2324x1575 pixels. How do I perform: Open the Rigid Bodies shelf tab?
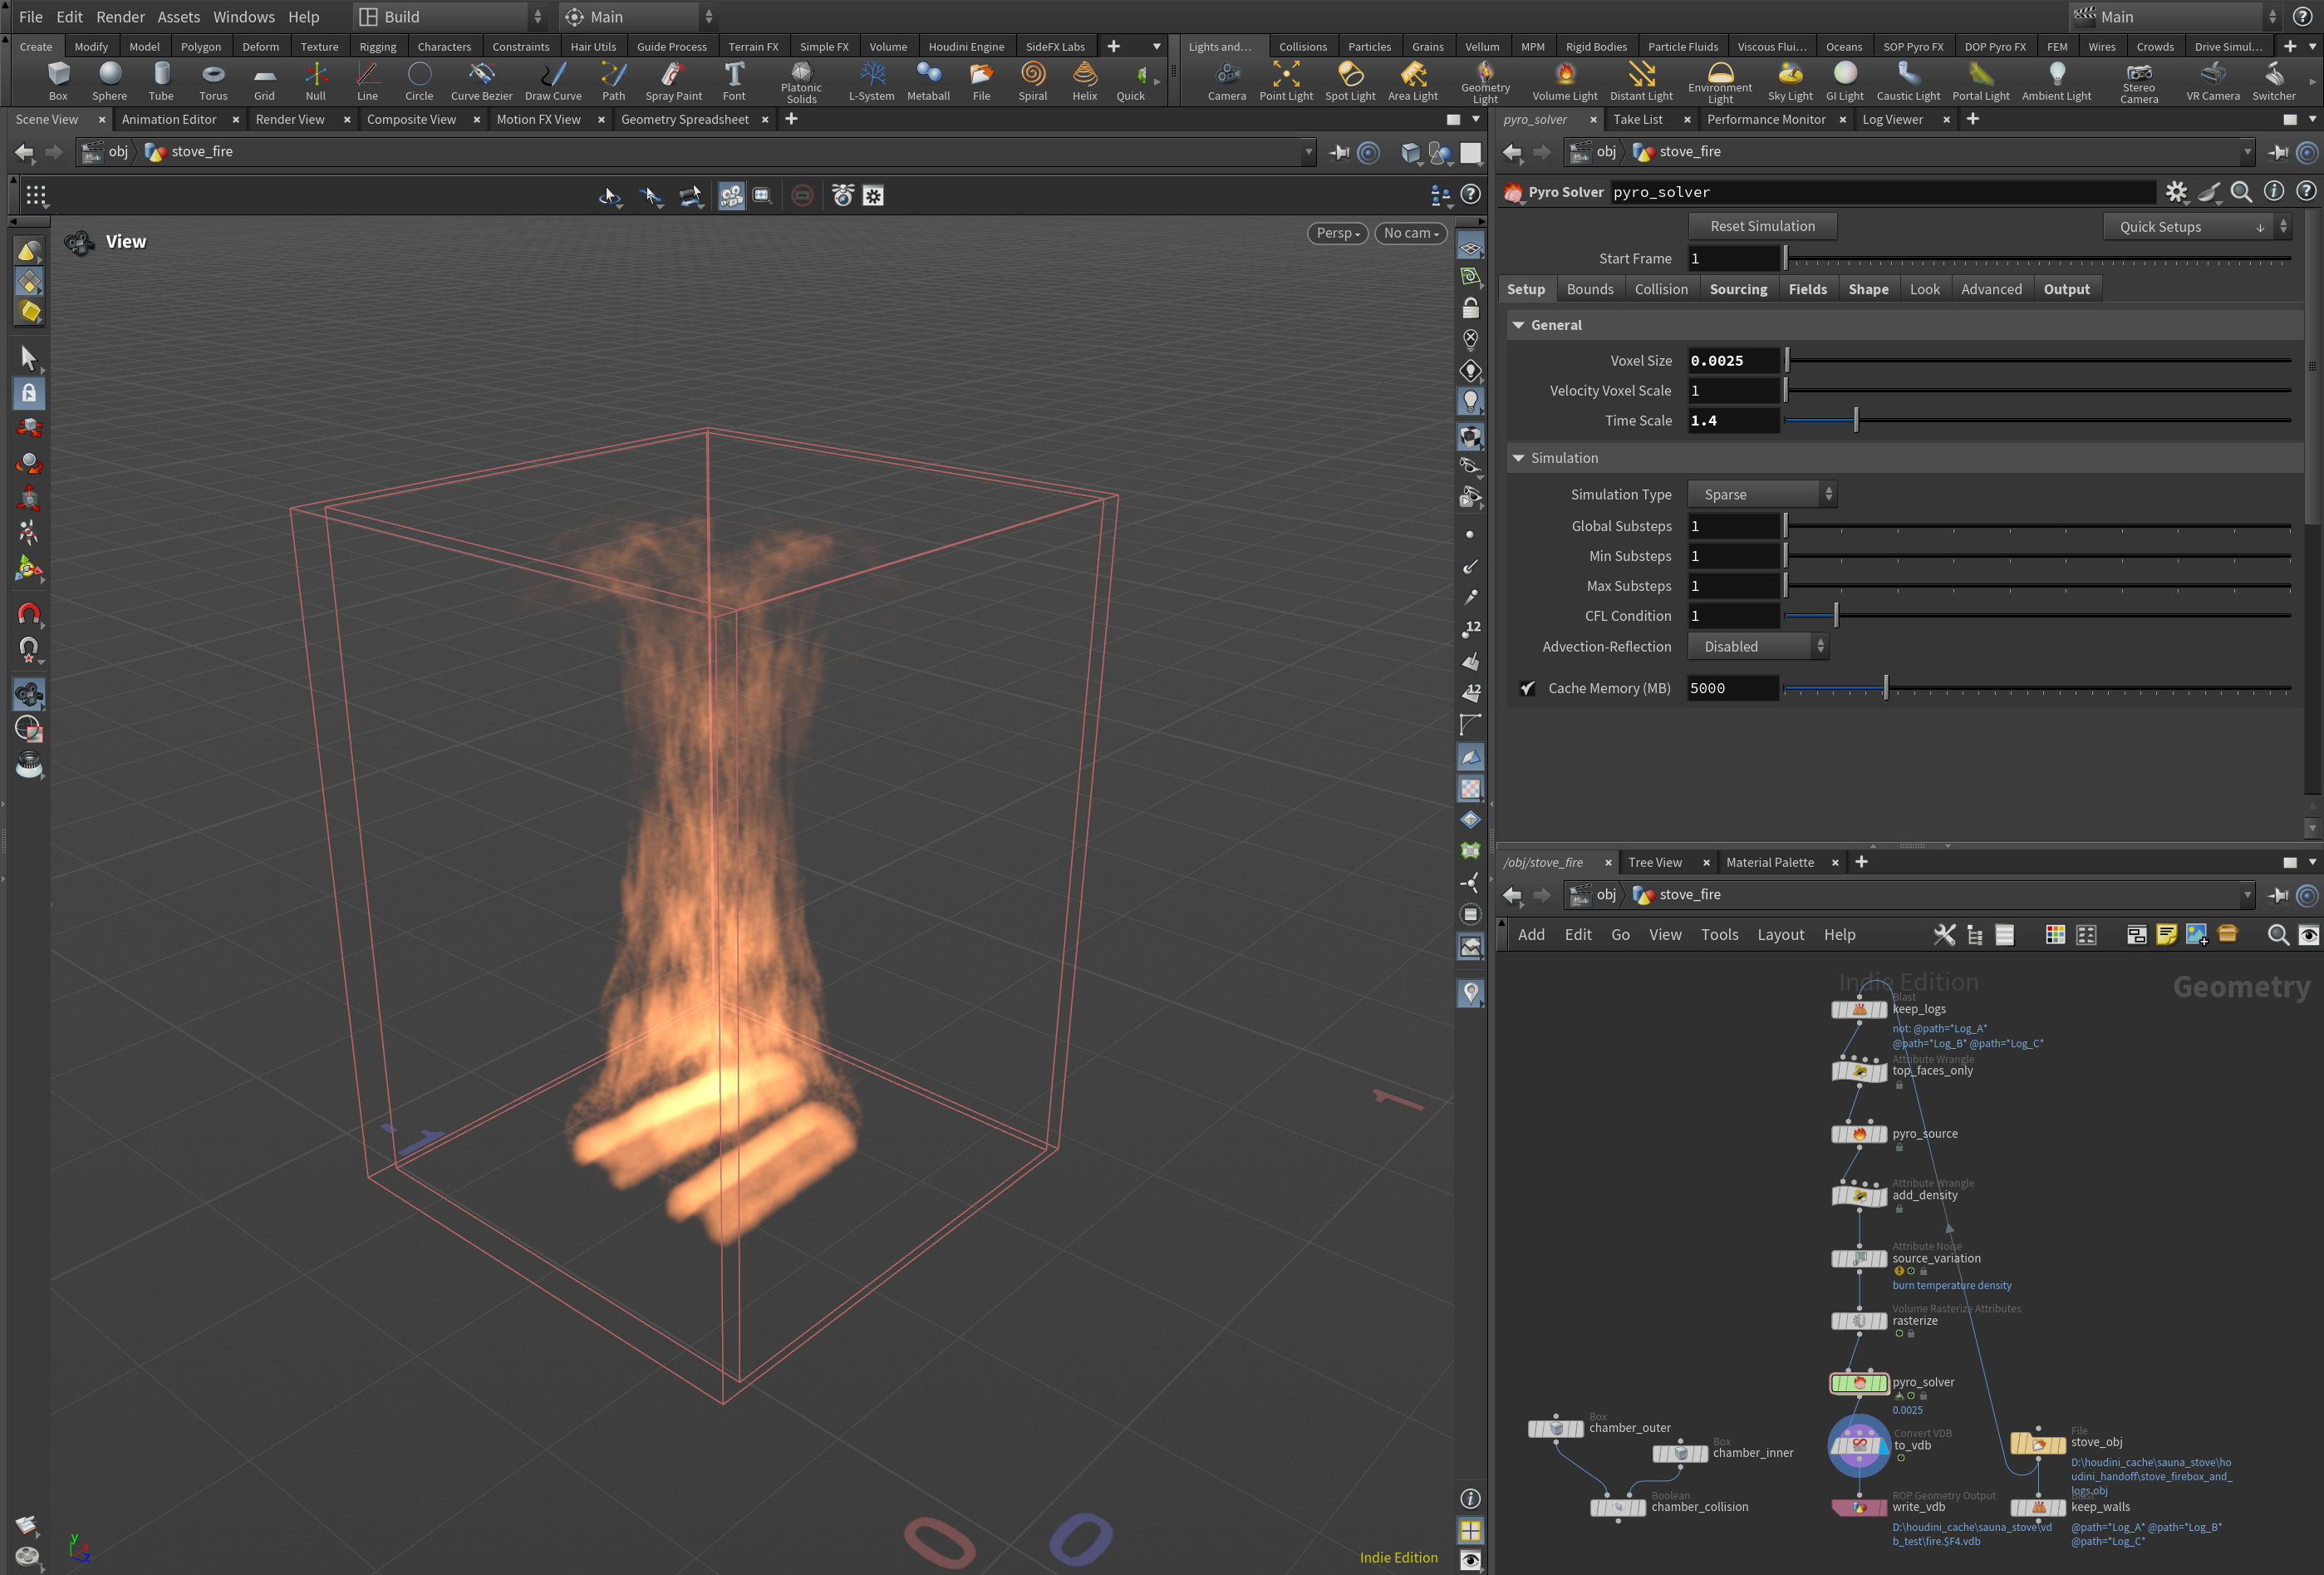coord(1595,46)
